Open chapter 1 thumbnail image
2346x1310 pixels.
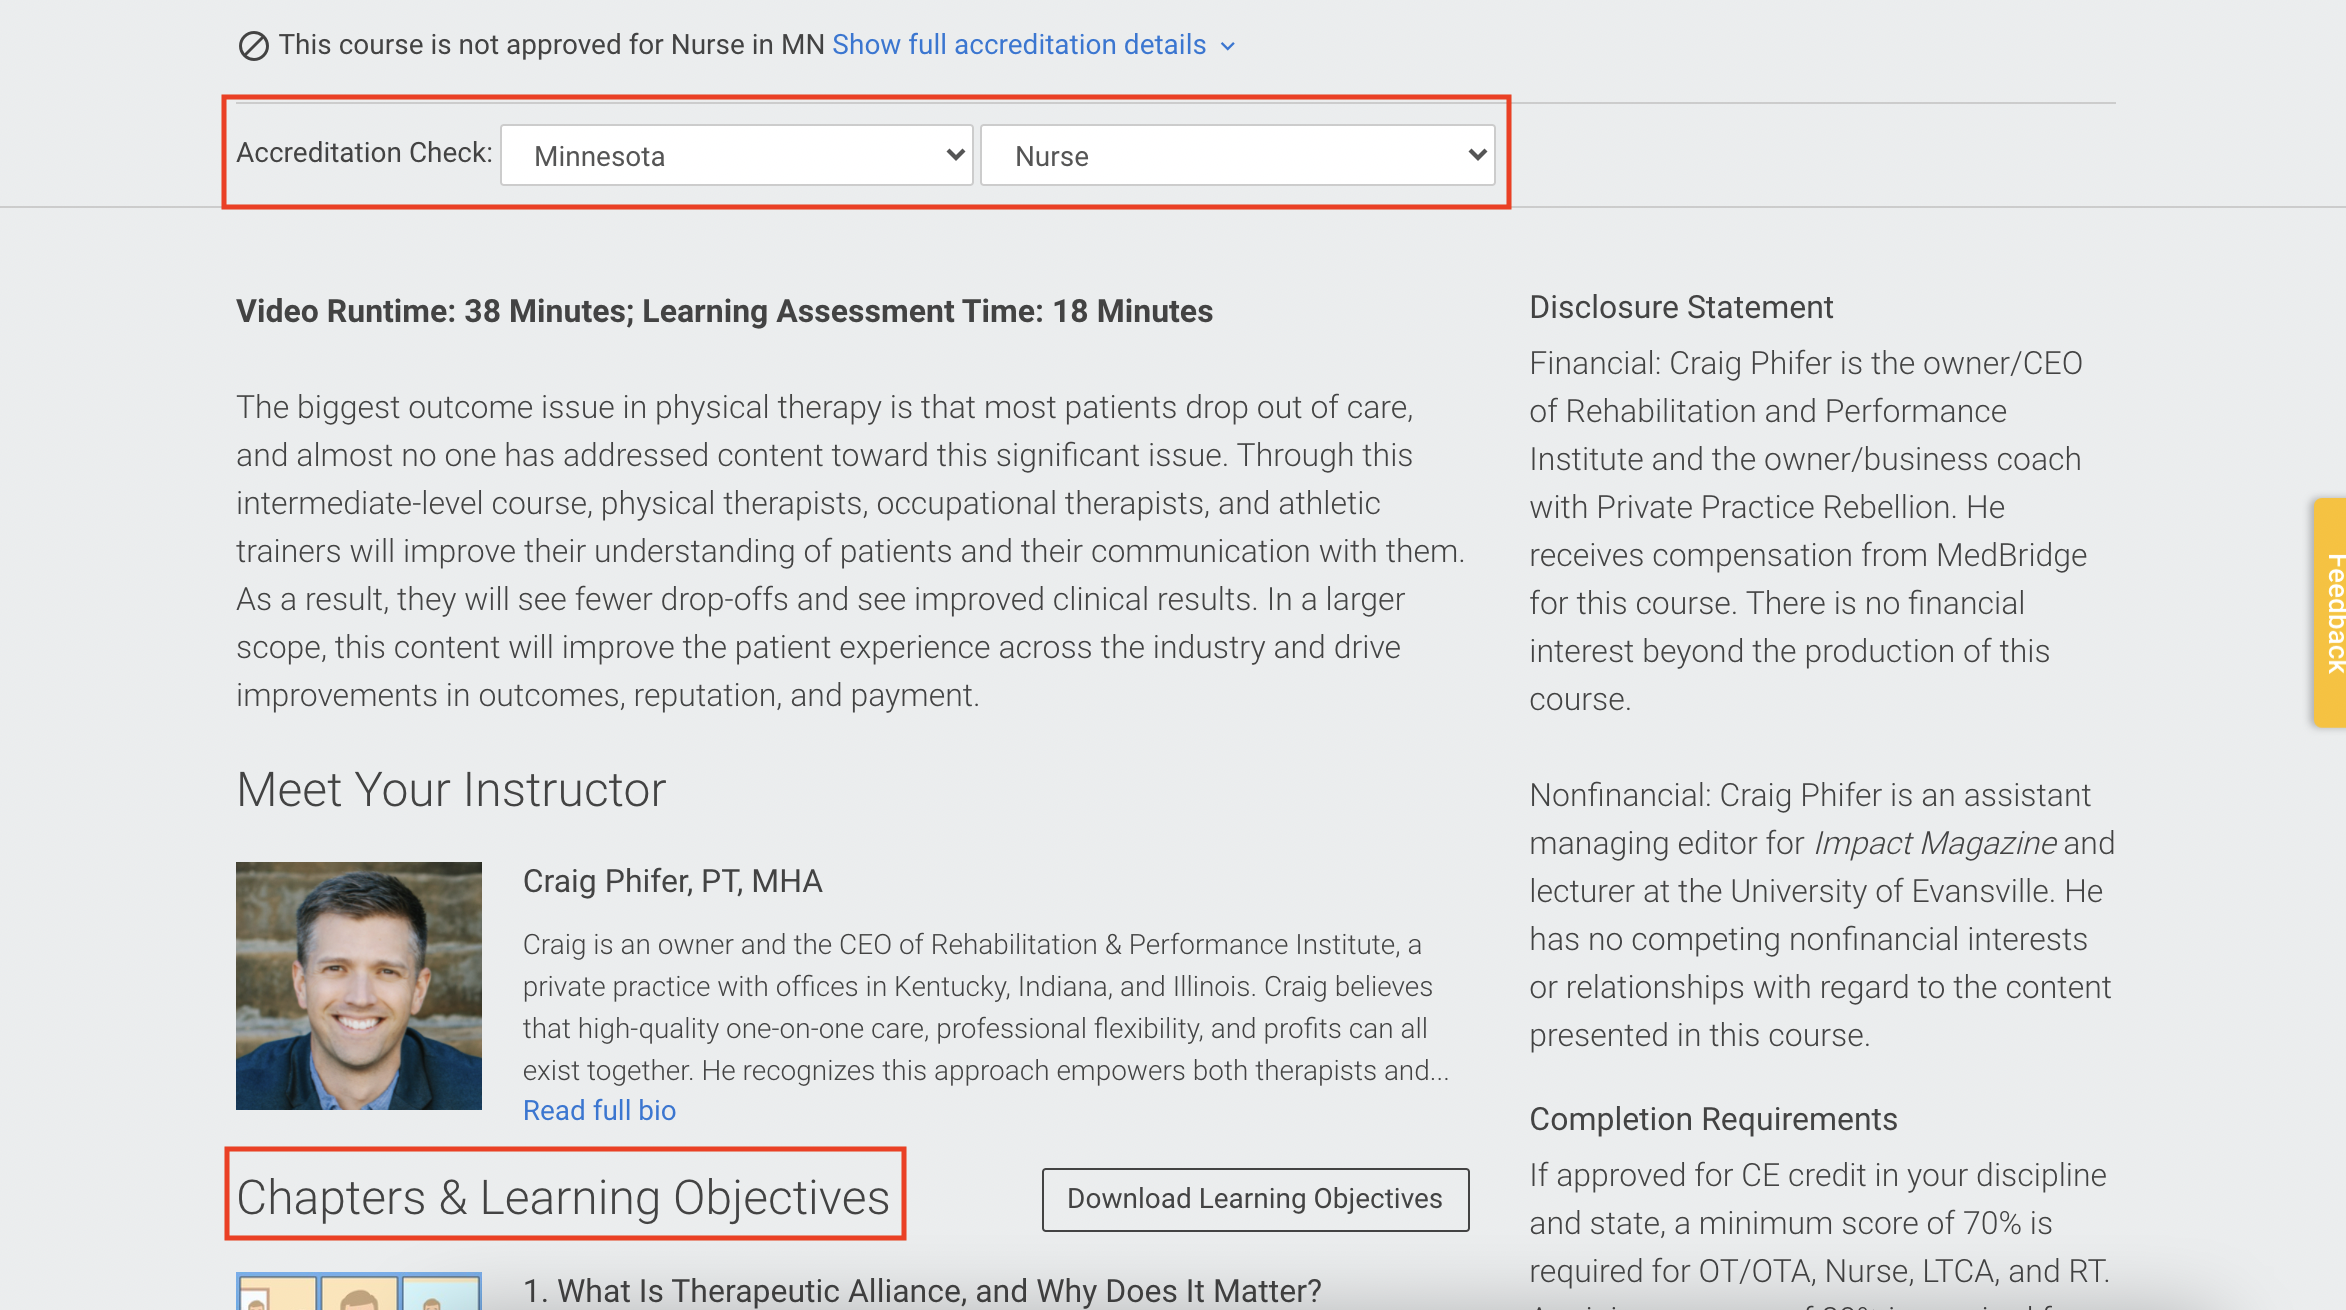pyautogui.click(x=359, y=1291)
